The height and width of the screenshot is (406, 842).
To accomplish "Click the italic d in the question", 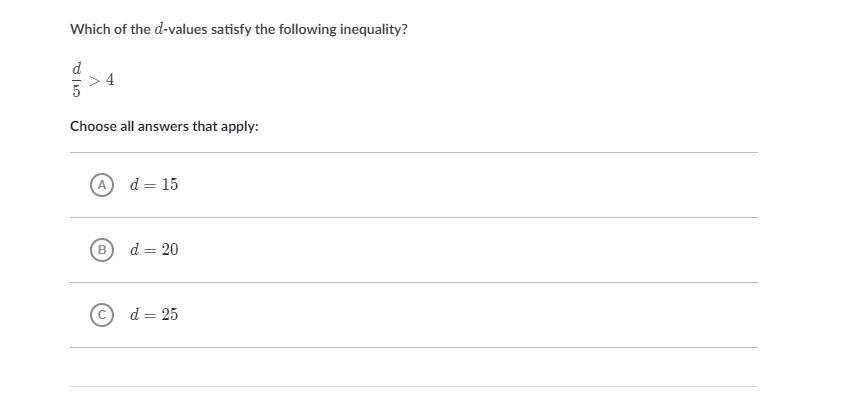I will click(x=158, y=29).
